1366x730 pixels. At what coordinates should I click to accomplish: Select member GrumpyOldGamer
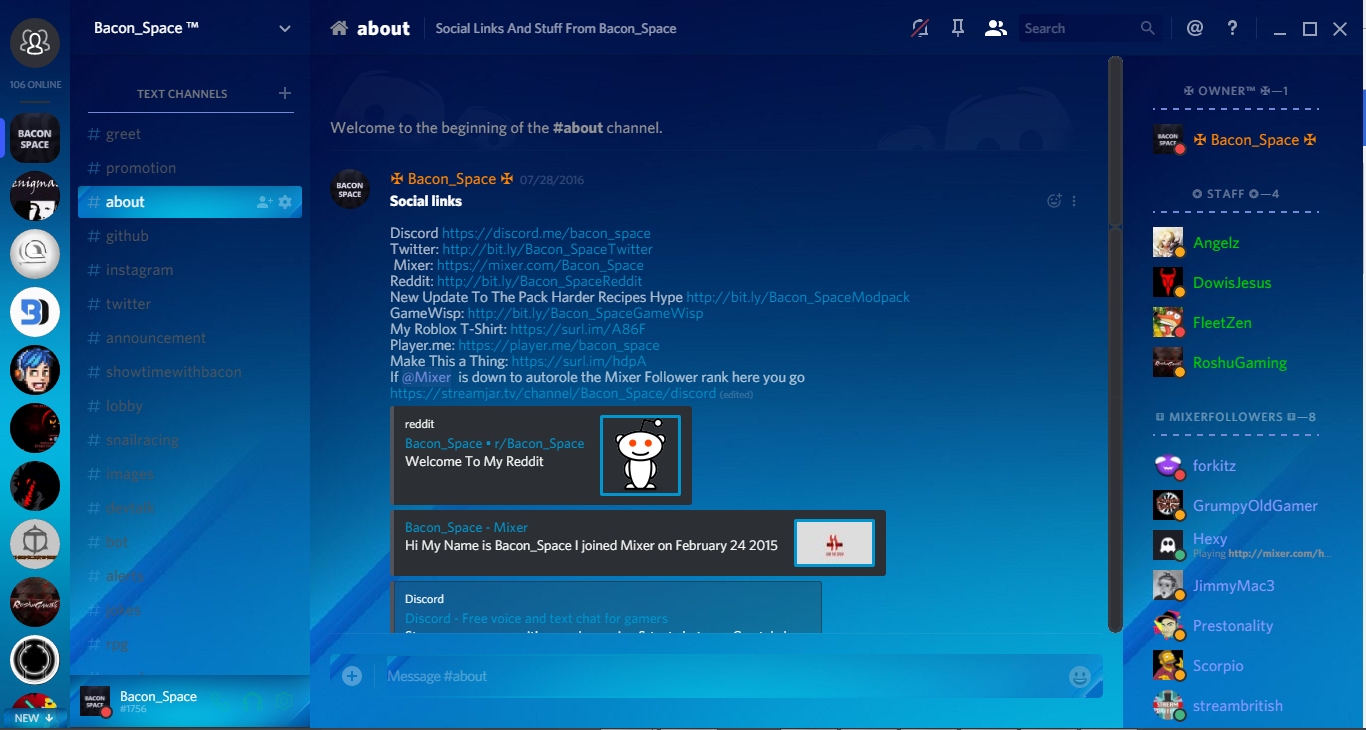point(1236,506)
